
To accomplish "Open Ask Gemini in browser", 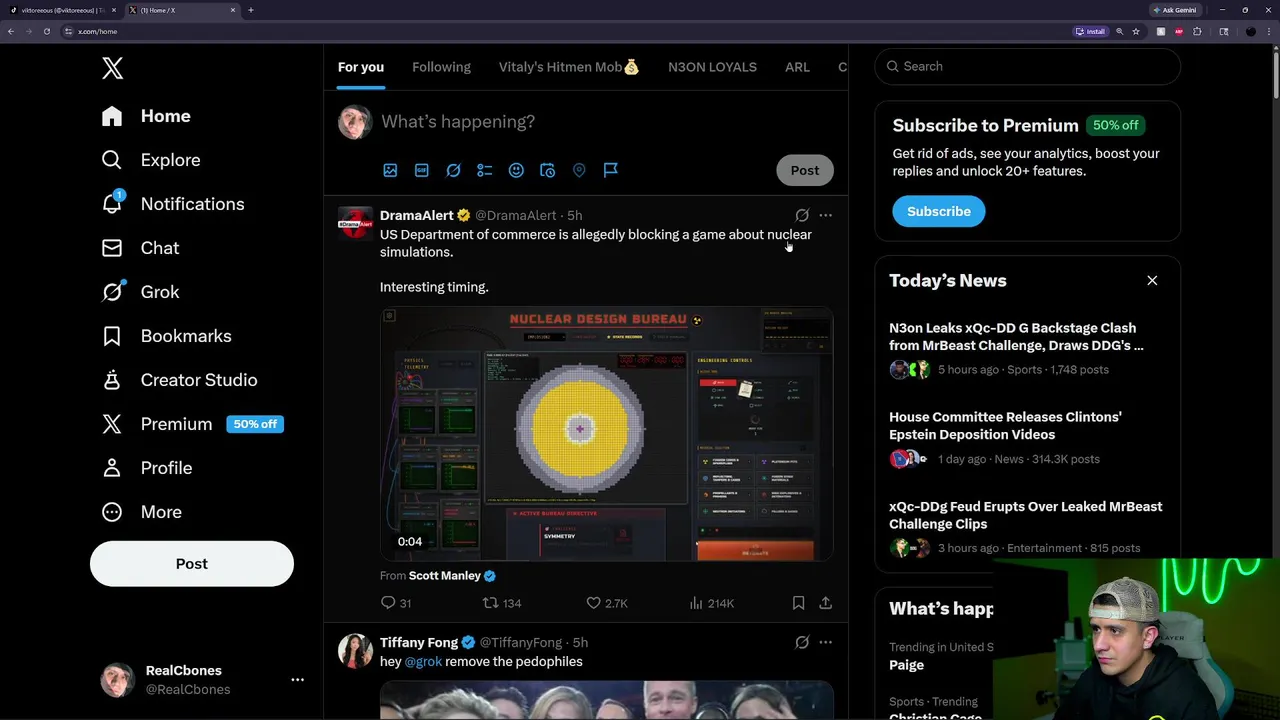I will pyautogui.click(x=1175, y=10).
